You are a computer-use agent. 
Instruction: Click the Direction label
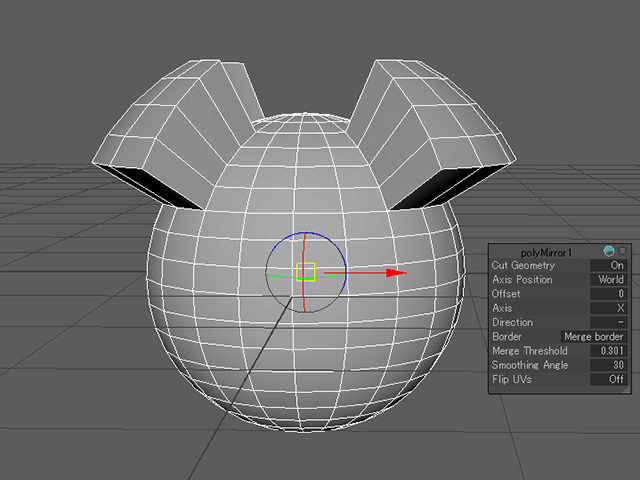point(512,322)
